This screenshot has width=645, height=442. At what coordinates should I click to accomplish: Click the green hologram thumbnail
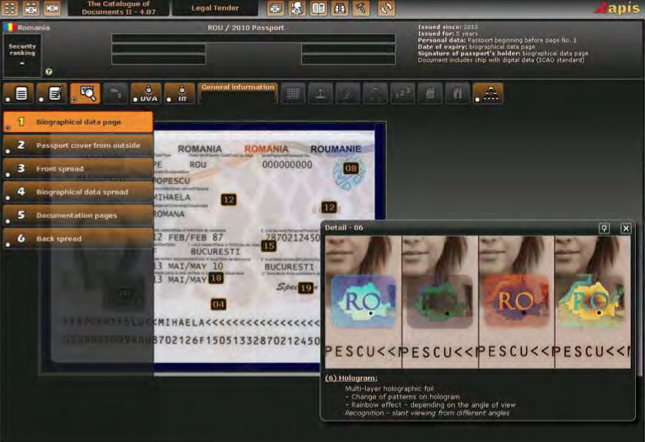pyautogui.click(x=440, y=302)
